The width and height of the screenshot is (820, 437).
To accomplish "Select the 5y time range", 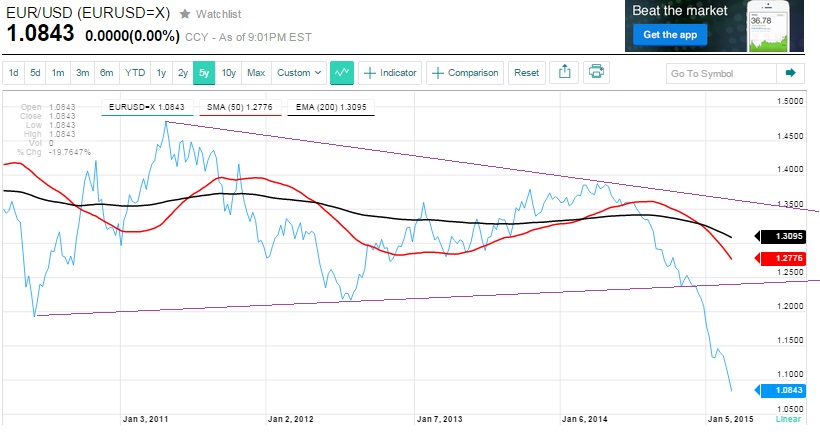I will 204,73.
